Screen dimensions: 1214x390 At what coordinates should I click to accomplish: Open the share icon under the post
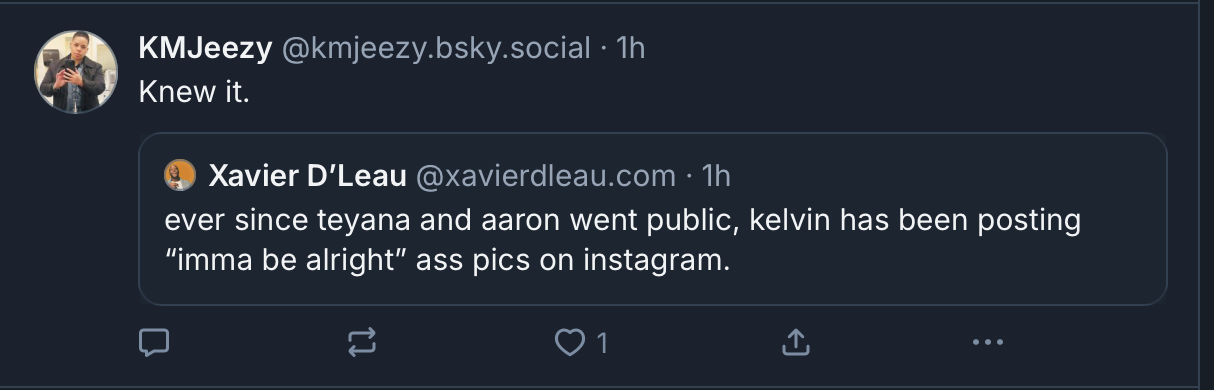tap(794, 344)
